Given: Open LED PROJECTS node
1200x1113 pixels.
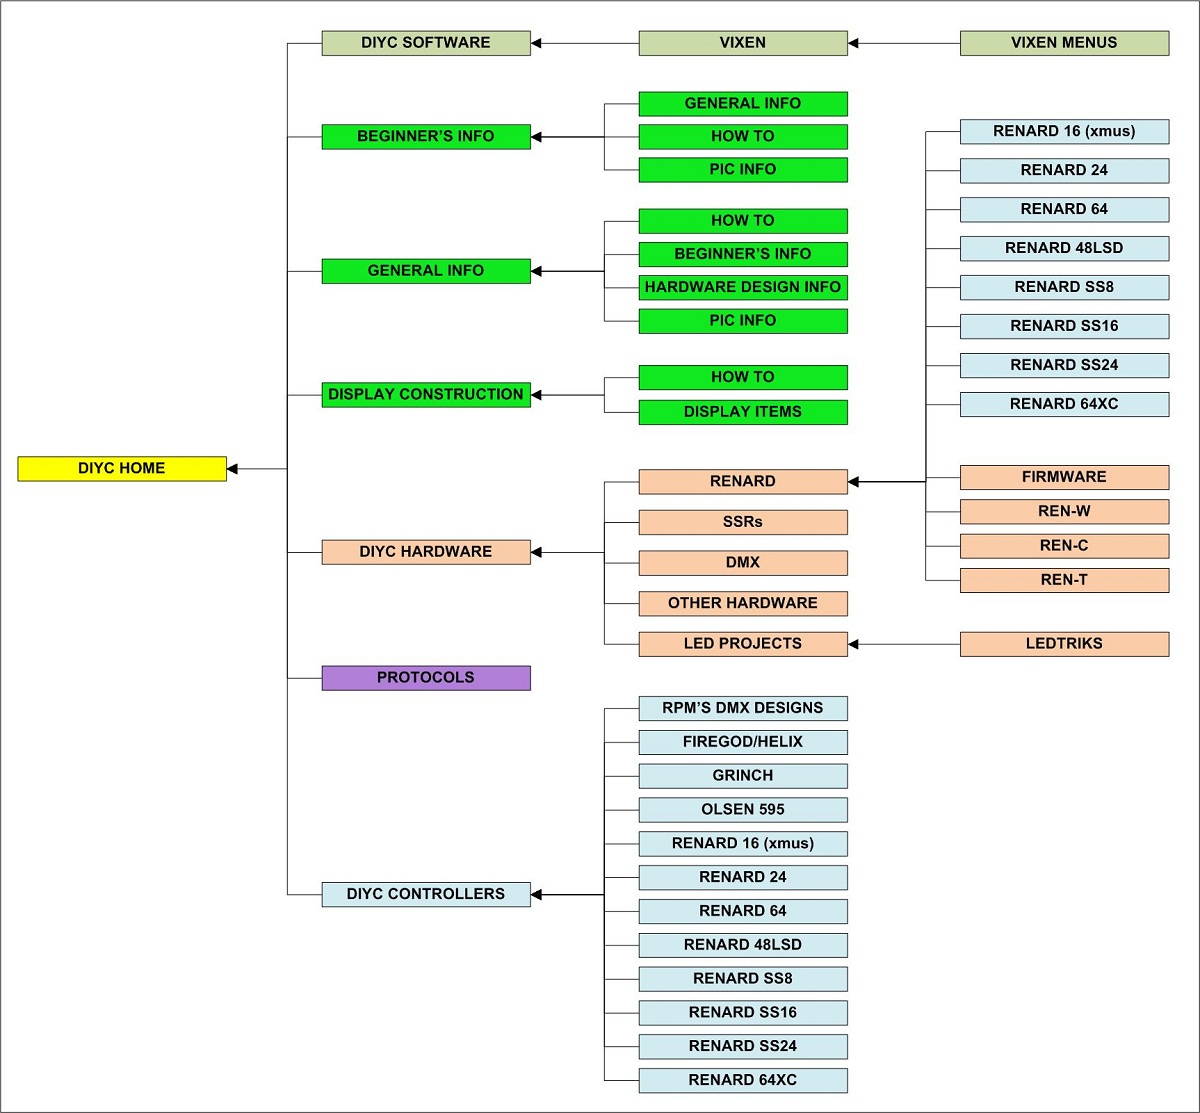Looking at the screenshot, I should click(x=743, y=644).
